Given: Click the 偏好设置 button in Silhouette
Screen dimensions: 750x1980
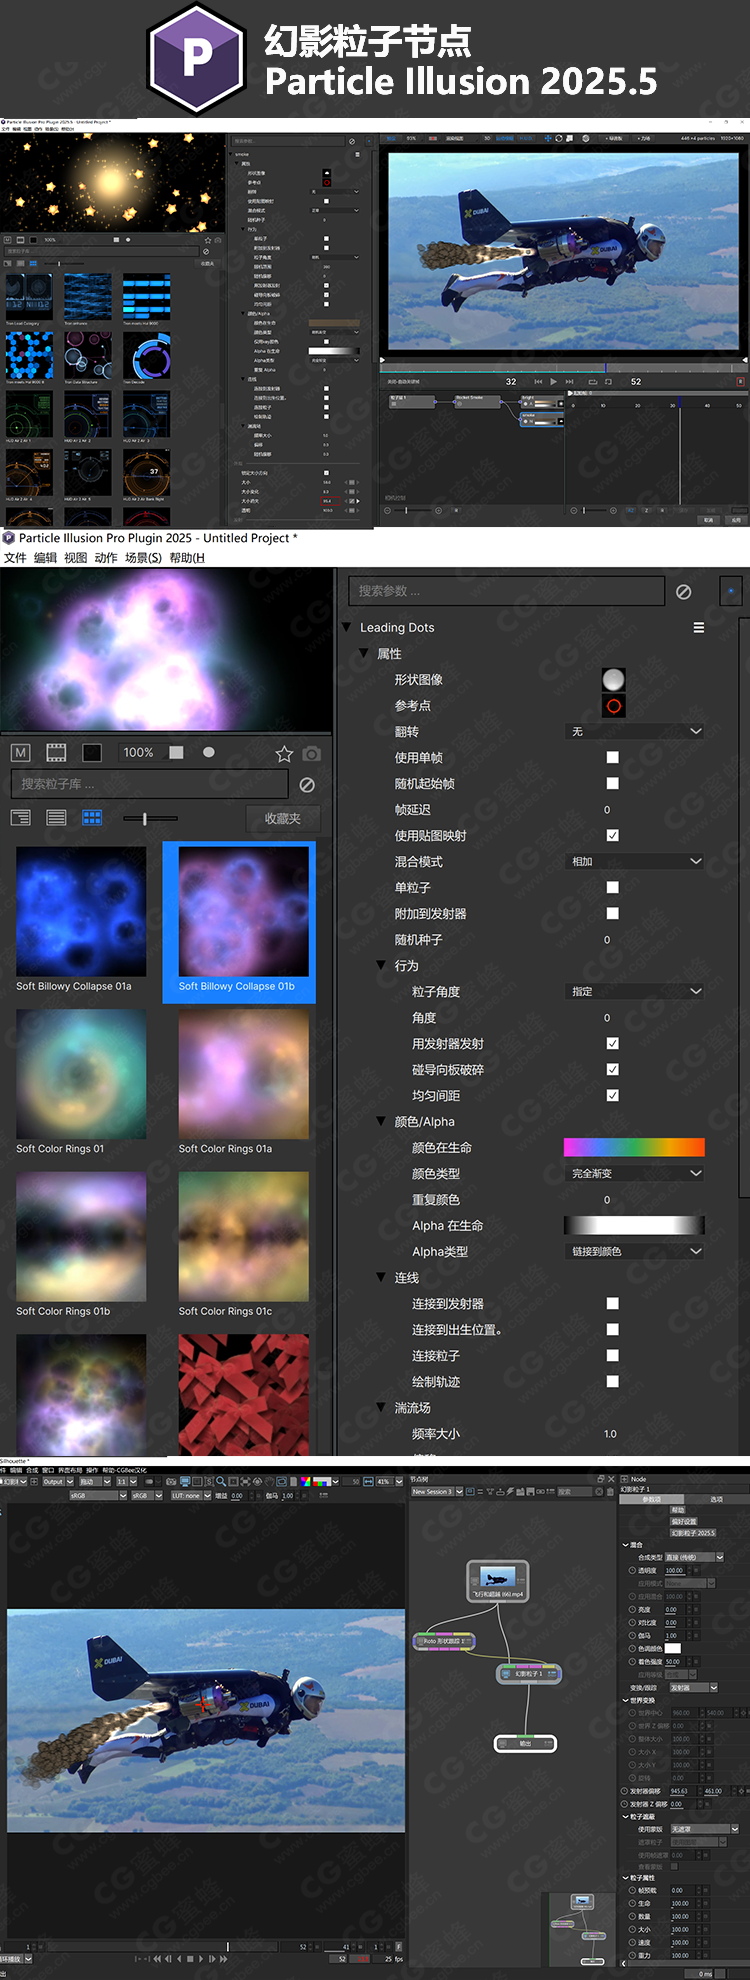Looking at the screenshot, I should [684, 1521].
